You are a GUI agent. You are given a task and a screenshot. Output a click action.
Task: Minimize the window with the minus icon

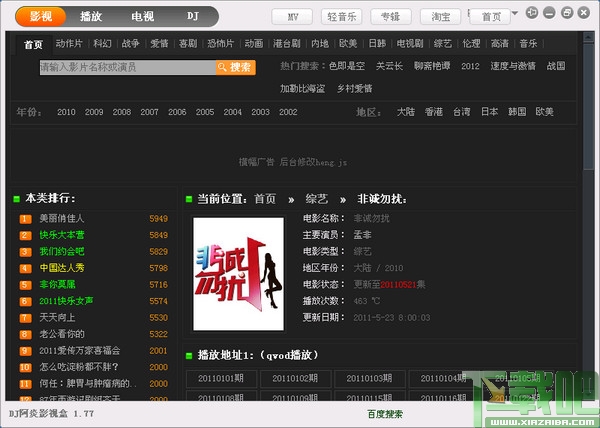click(x=549, y=13)
